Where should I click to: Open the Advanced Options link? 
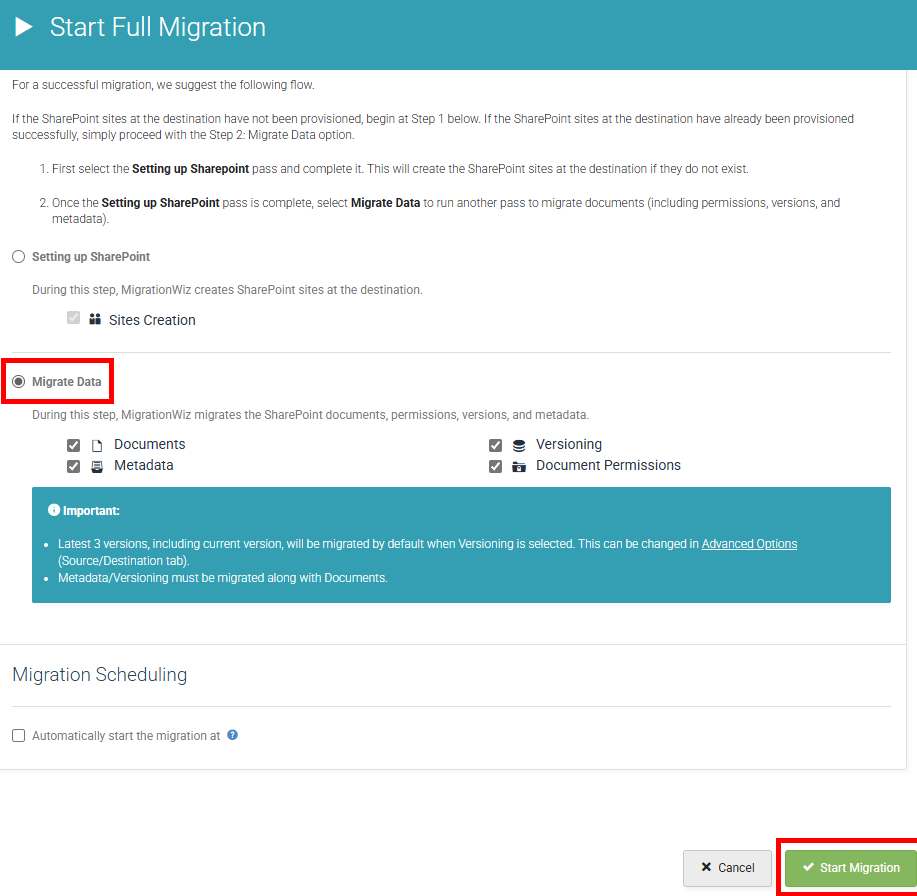pyautogui.click(x=749, y=544)
